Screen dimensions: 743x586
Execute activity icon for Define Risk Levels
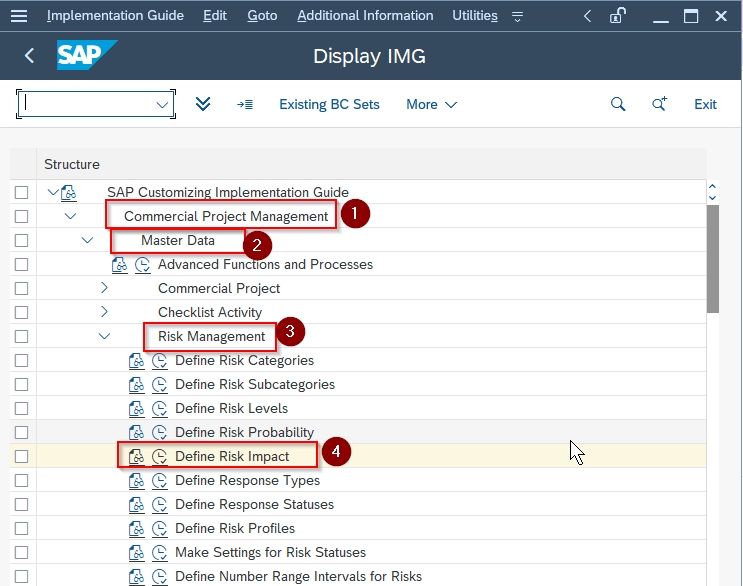tap(160, 409)
